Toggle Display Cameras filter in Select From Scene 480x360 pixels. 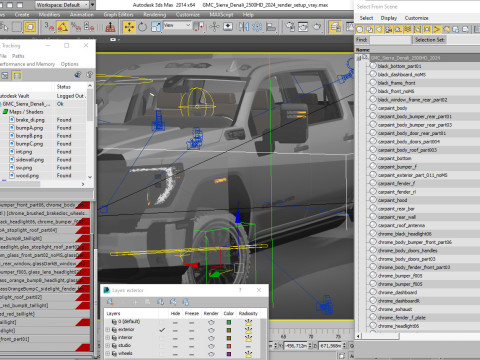pos(389,30)
